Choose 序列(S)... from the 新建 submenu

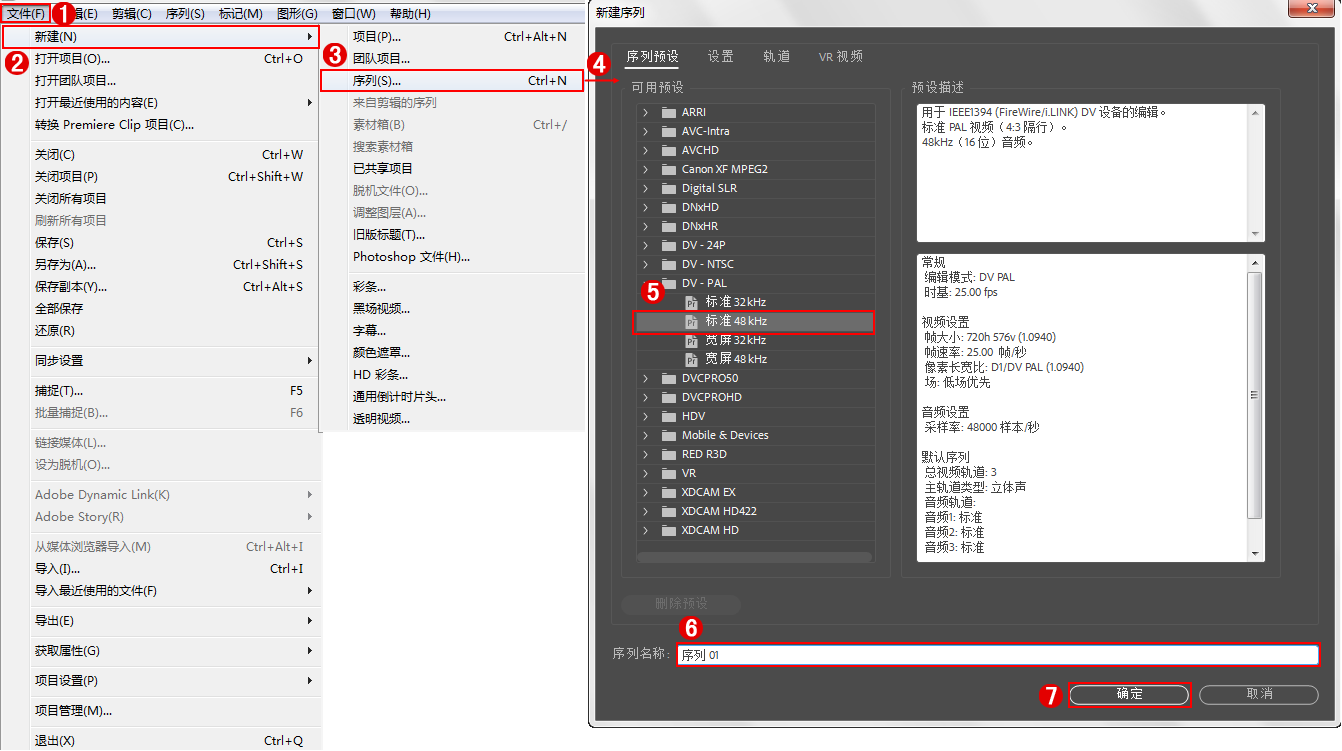(x=451, y=81)
